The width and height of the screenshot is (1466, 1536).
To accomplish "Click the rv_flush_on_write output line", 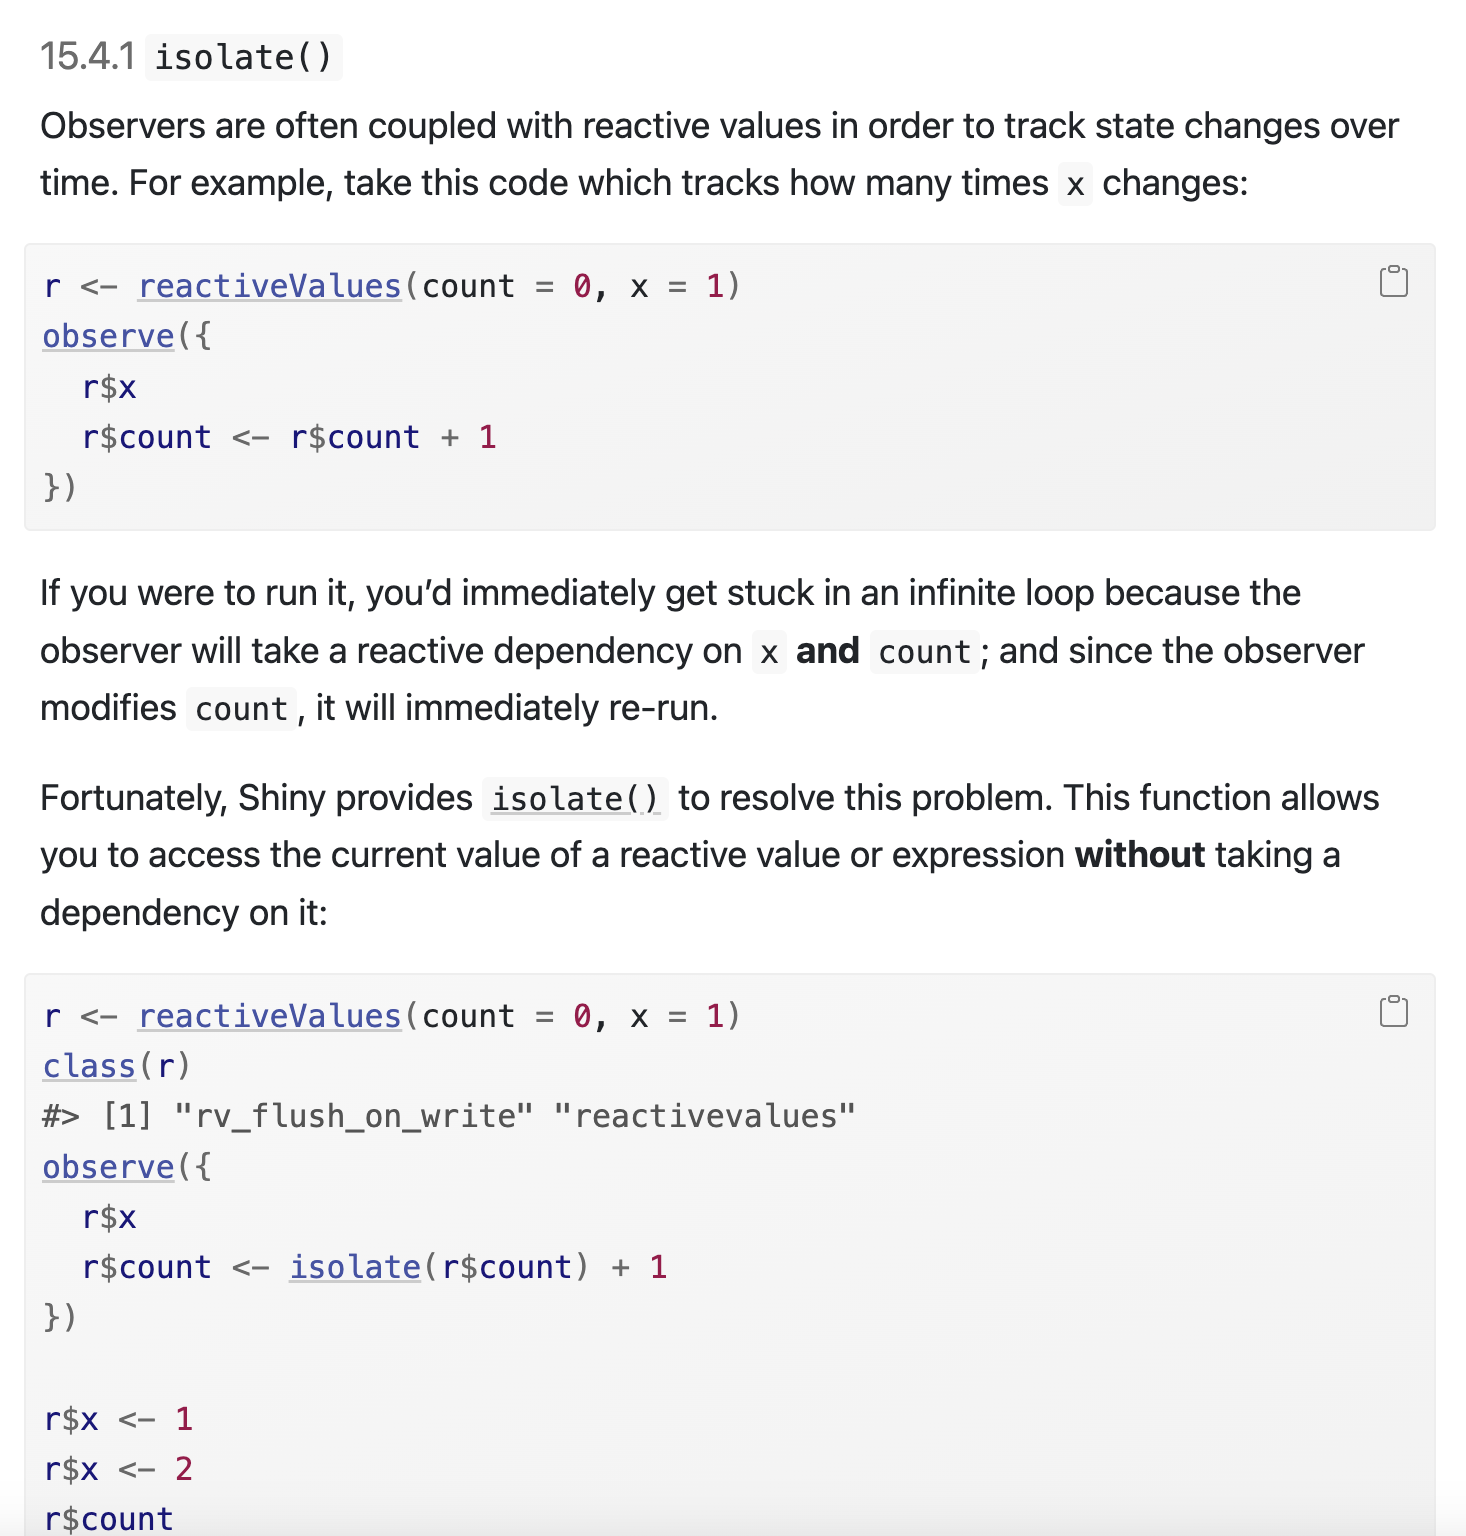I will coord(449,1117).
